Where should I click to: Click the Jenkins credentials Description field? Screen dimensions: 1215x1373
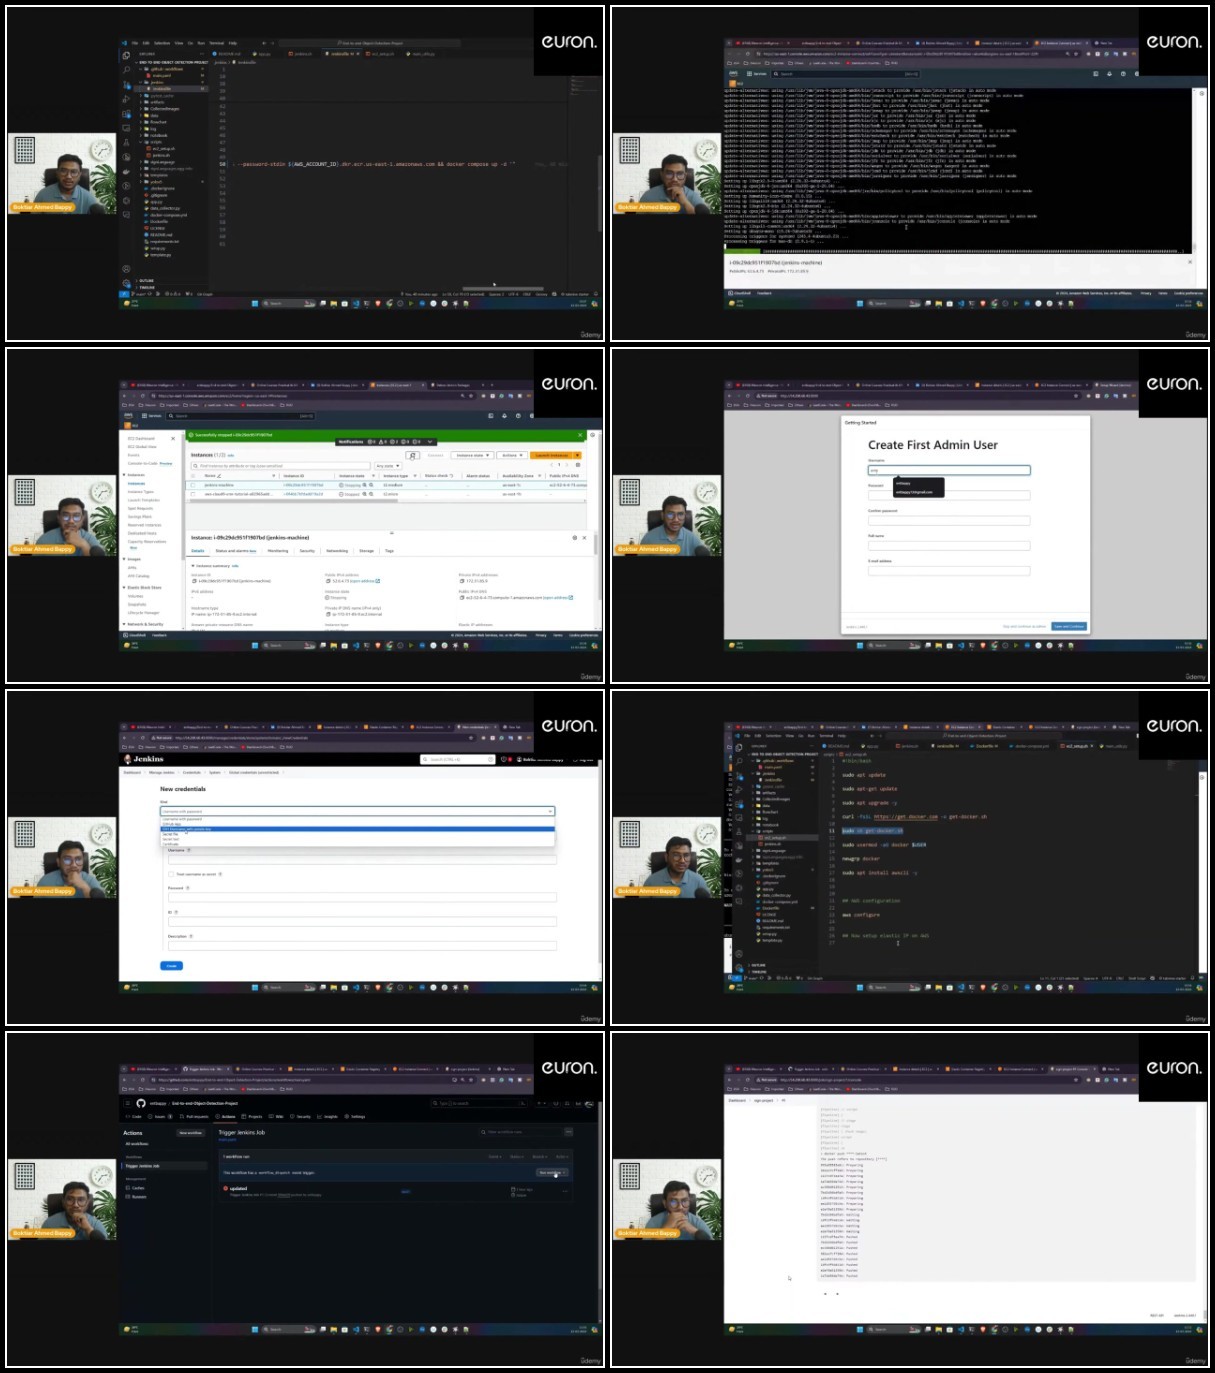[x=362, y=946]
